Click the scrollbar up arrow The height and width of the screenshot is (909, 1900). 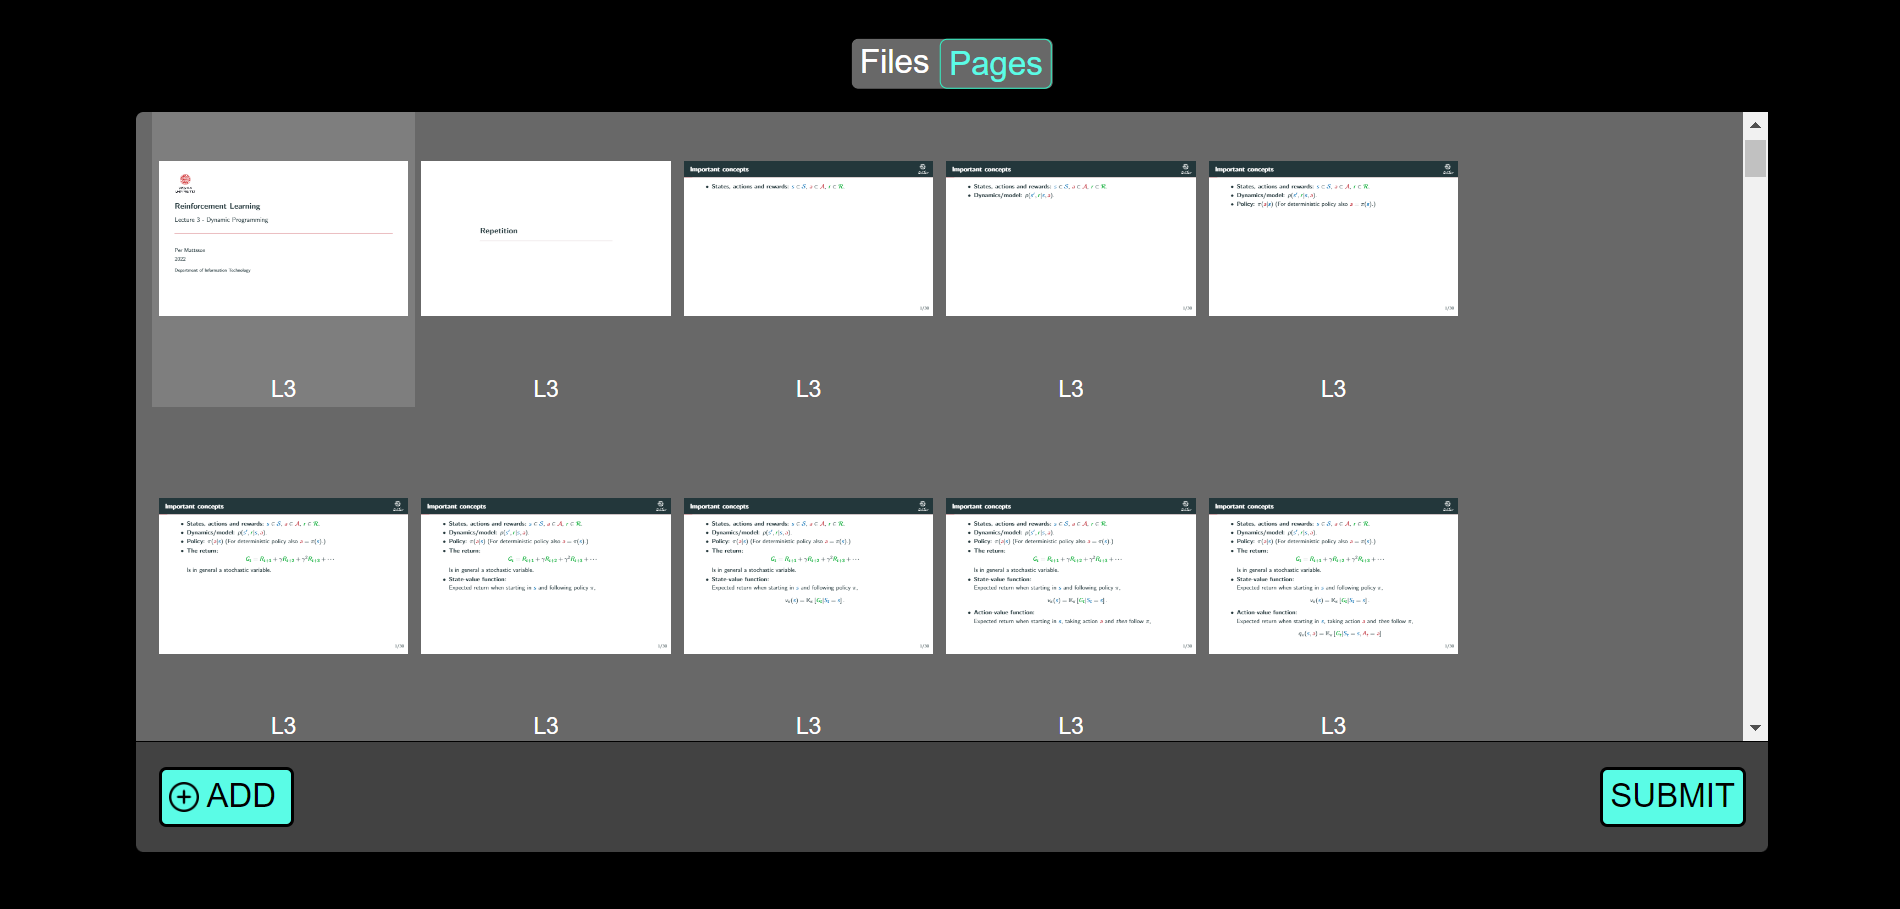(x=1755, y=124)
